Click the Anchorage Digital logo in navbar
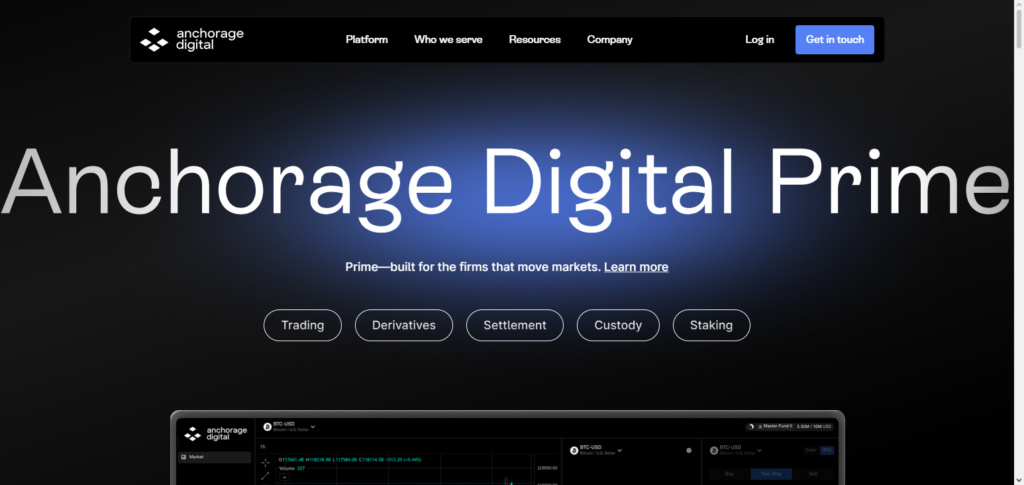The width and height of the screenshot is (1024, 485). click(191, 39)
